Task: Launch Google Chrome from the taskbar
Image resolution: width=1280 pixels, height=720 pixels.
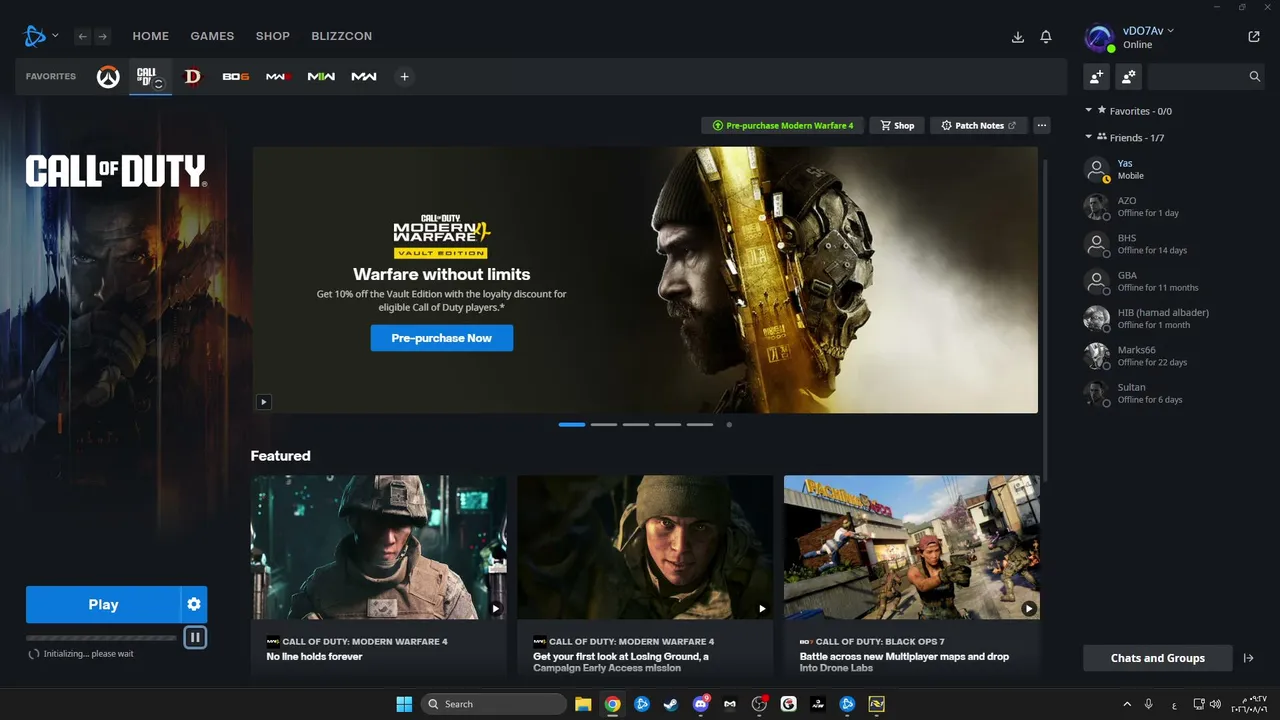Action: point(612,704)
